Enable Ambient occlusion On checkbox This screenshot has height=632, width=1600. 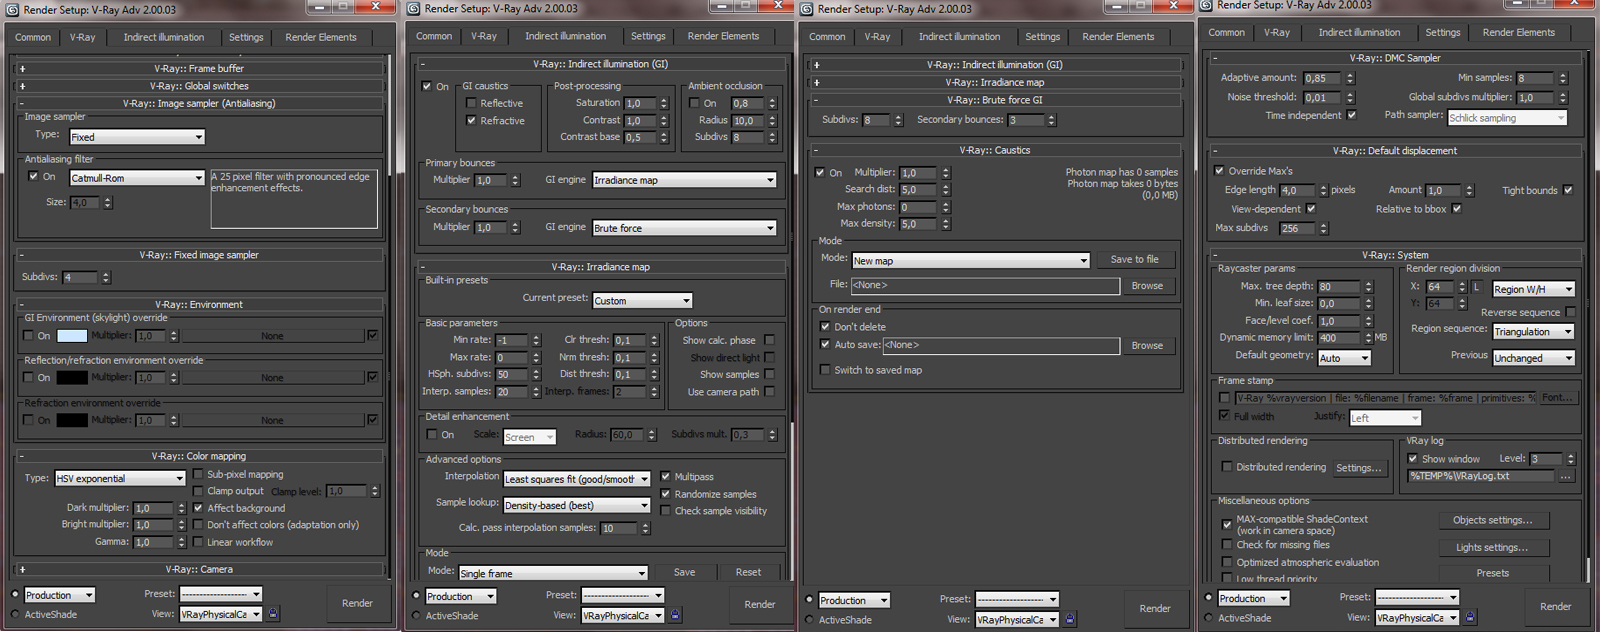point(695,103)
